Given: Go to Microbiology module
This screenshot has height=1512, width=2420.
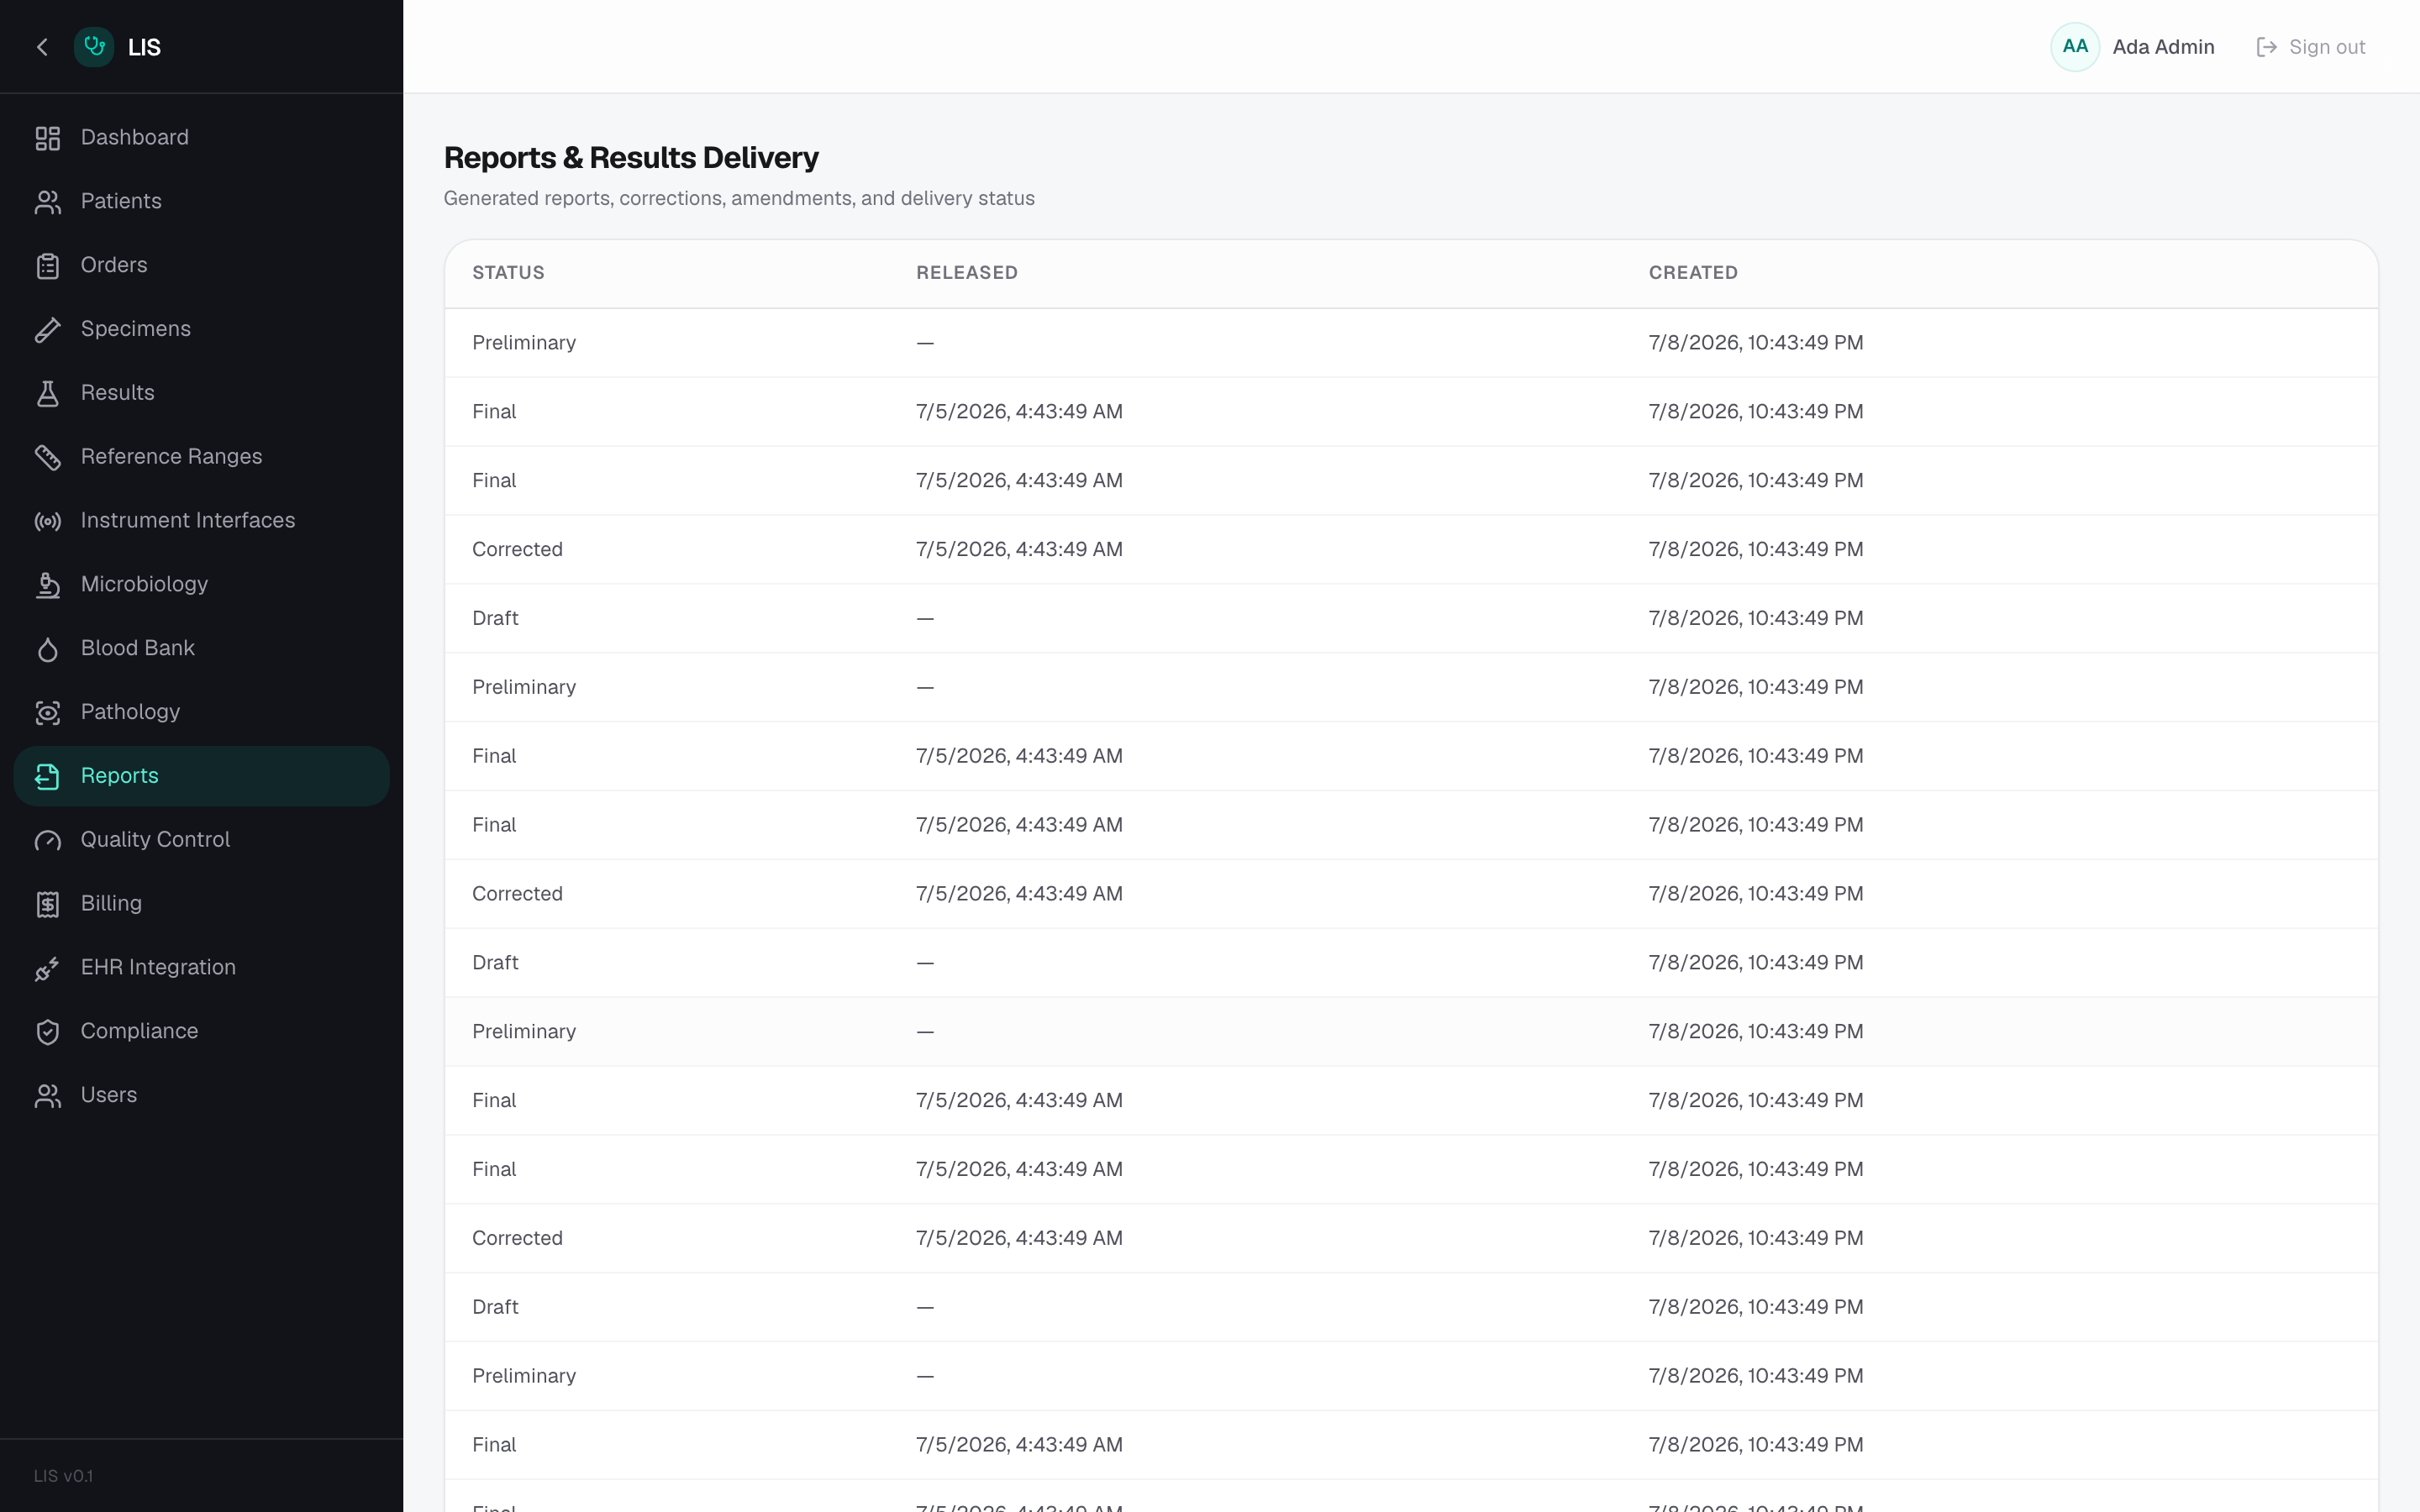Looking at the screenshot, I should coord(201,585).
